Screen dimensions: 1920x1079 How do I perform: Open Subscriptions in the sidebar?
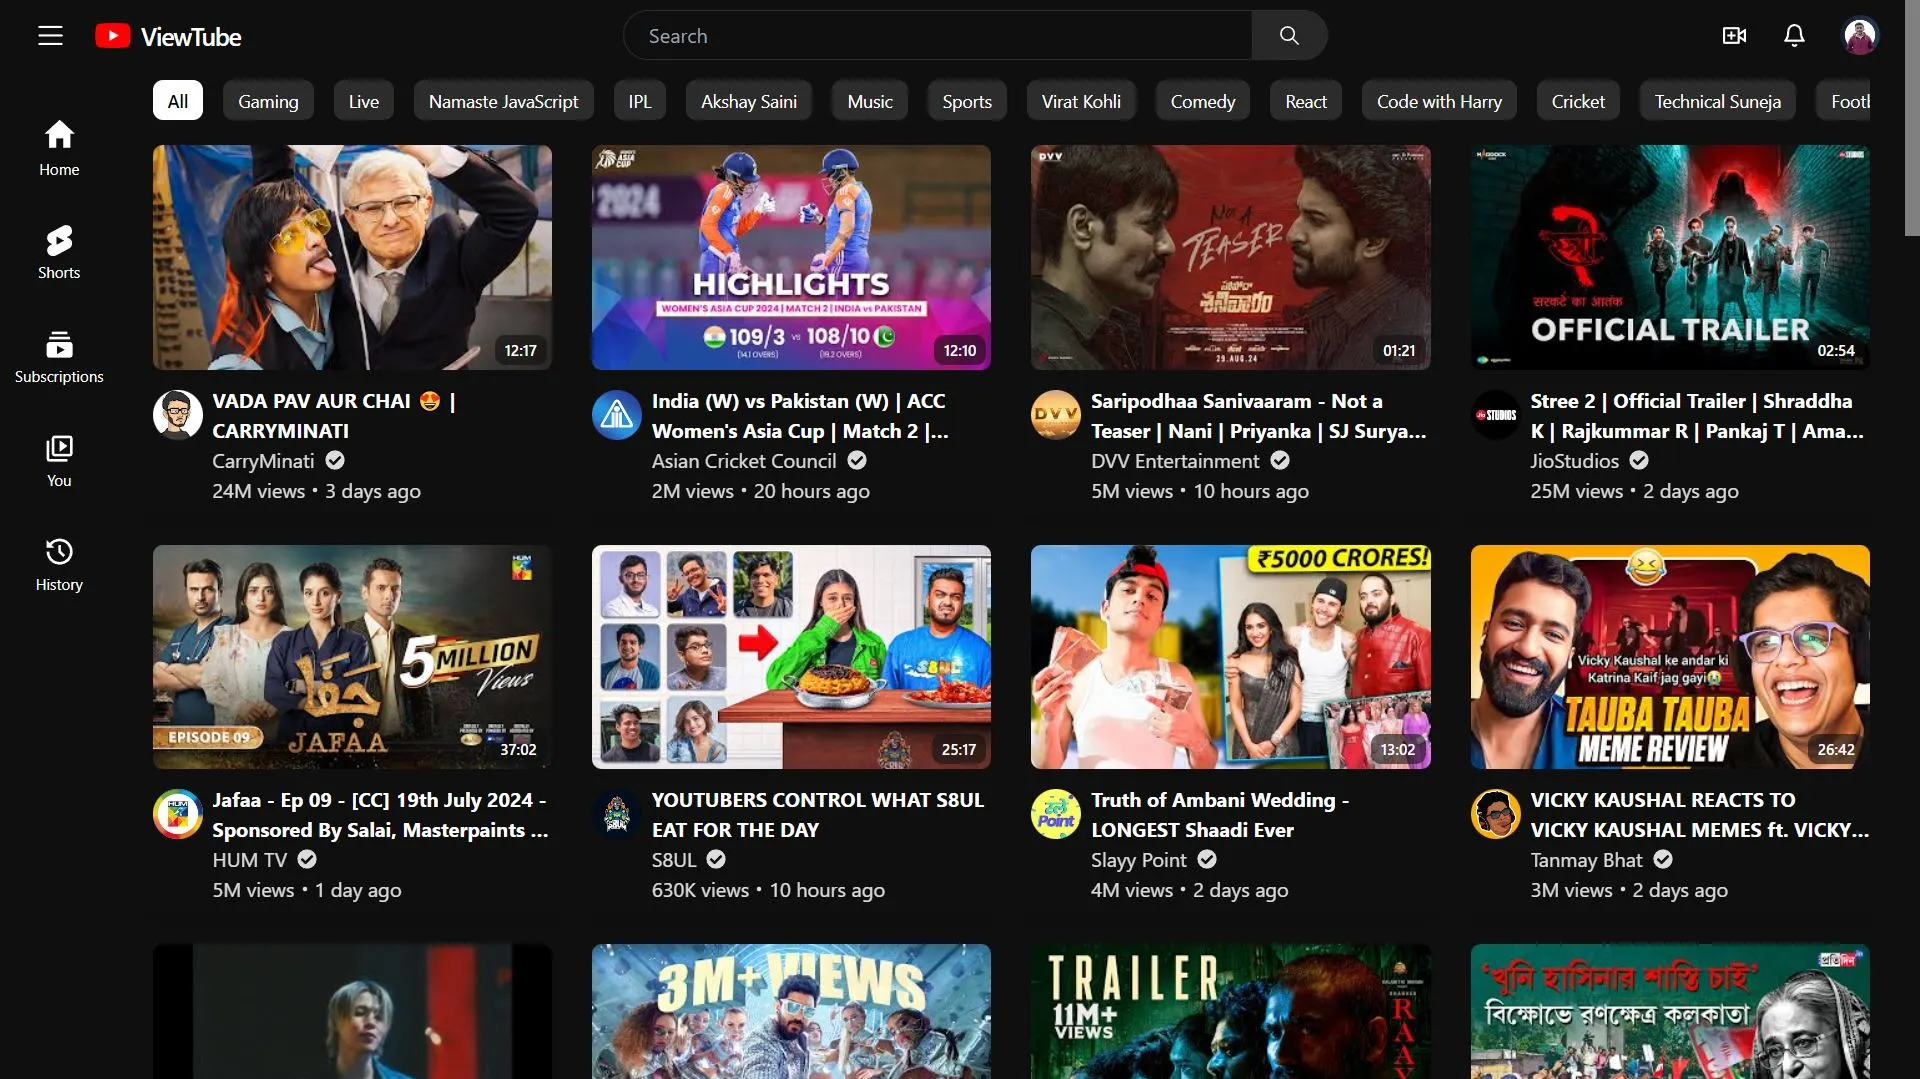59,356
